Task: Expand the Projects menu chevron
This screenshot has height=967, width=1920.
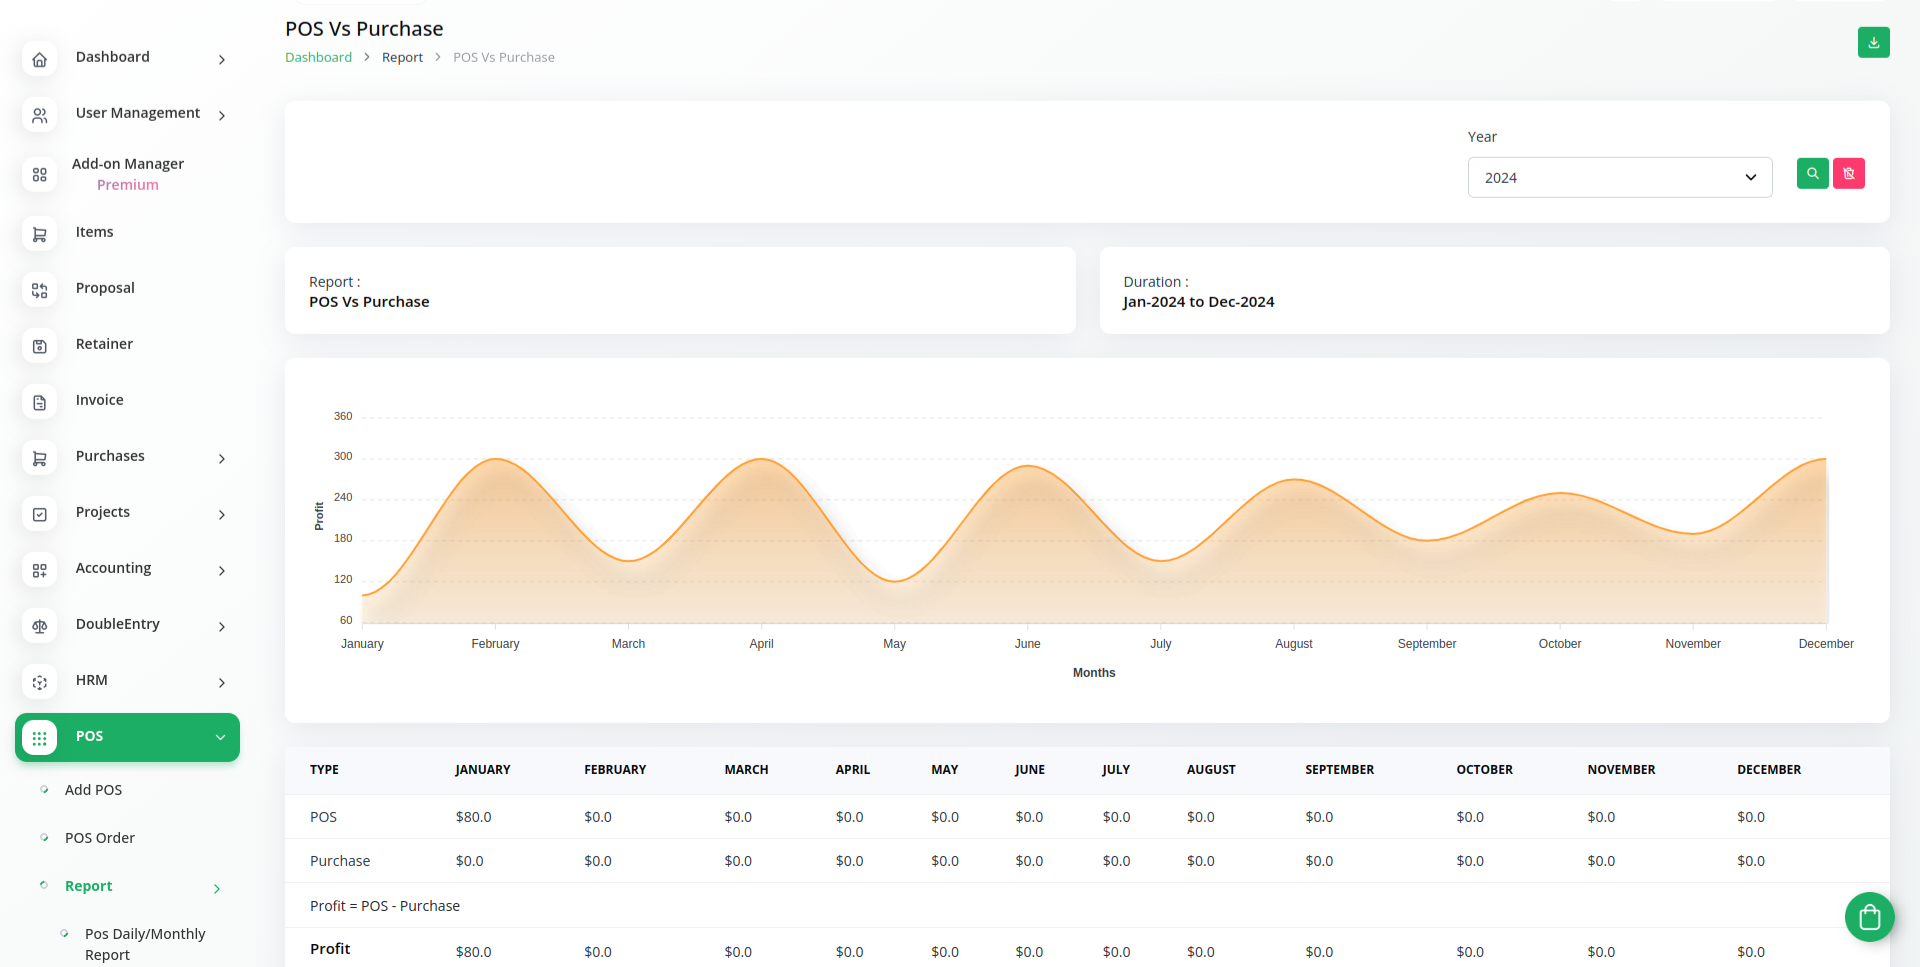Action: [222, 515]
